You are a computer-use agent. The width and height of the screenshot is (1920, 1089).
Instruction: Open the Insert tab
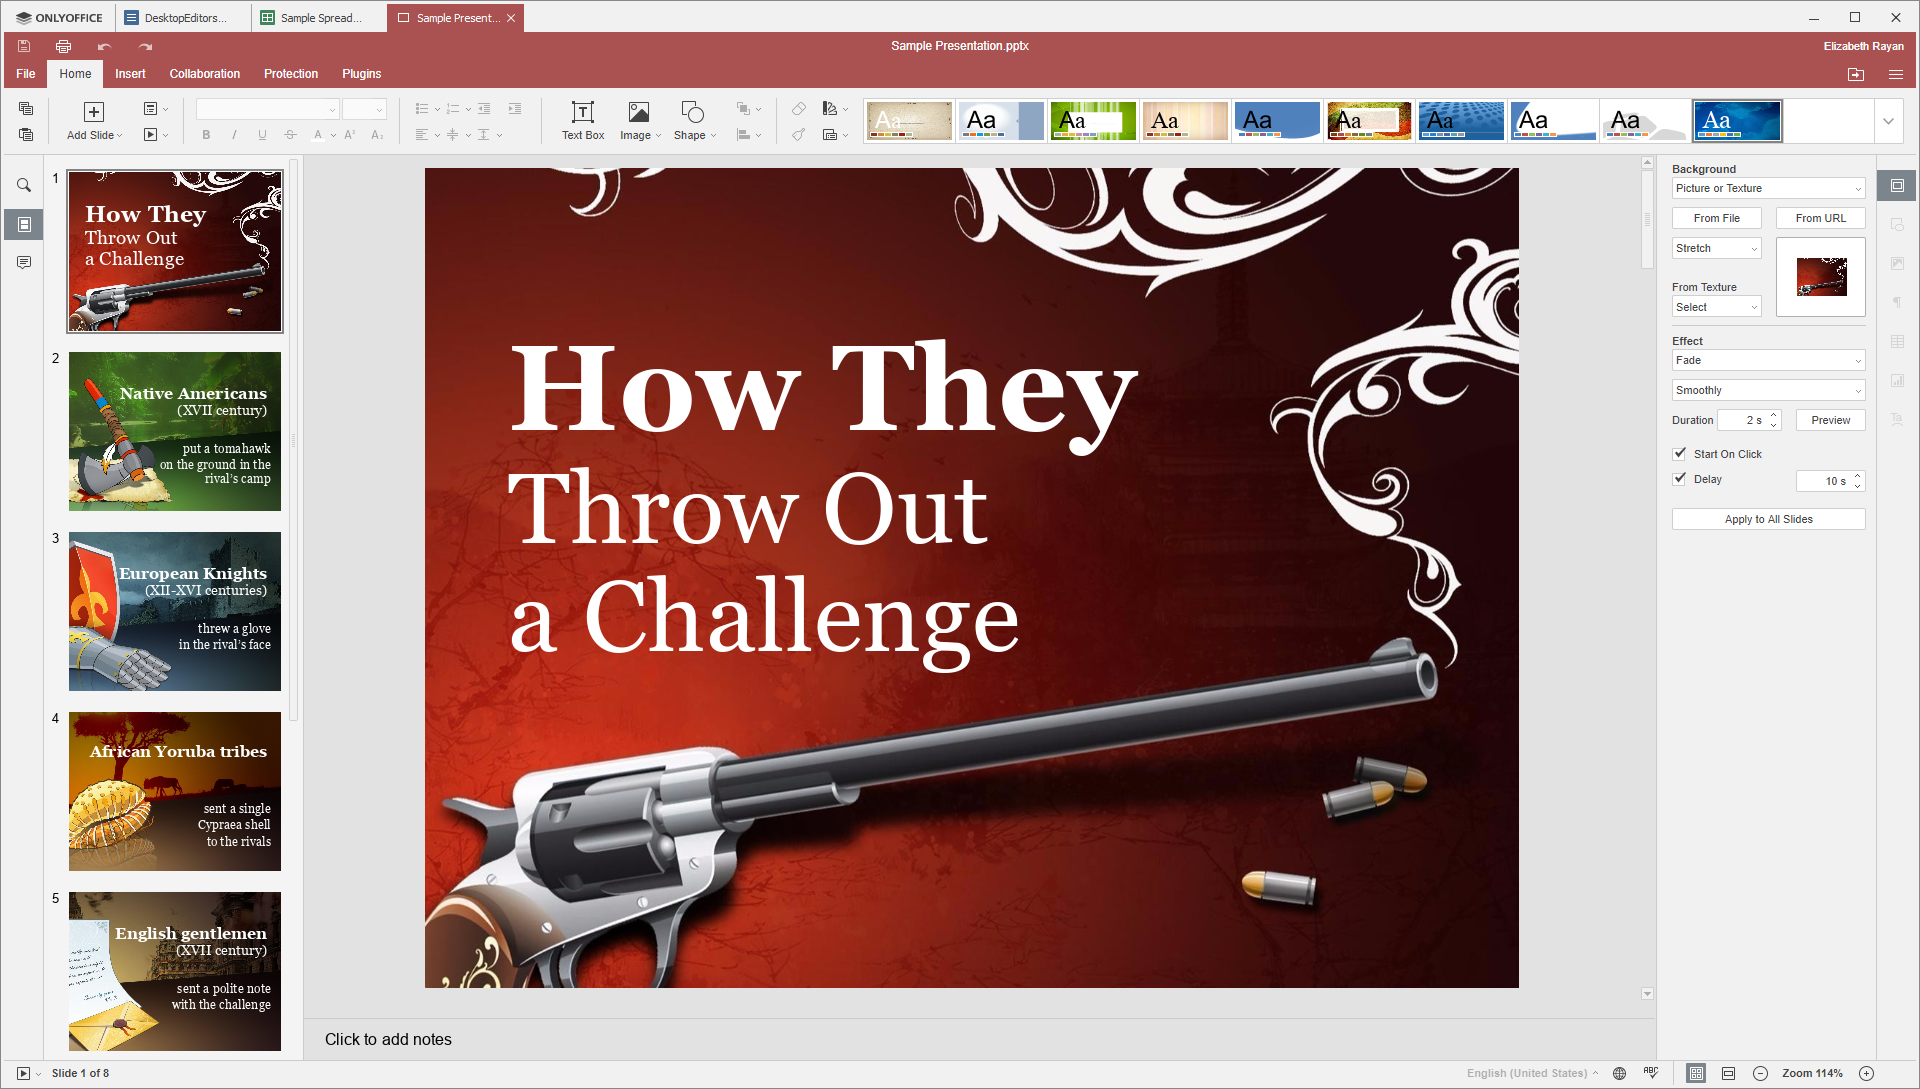pos(130,74)
